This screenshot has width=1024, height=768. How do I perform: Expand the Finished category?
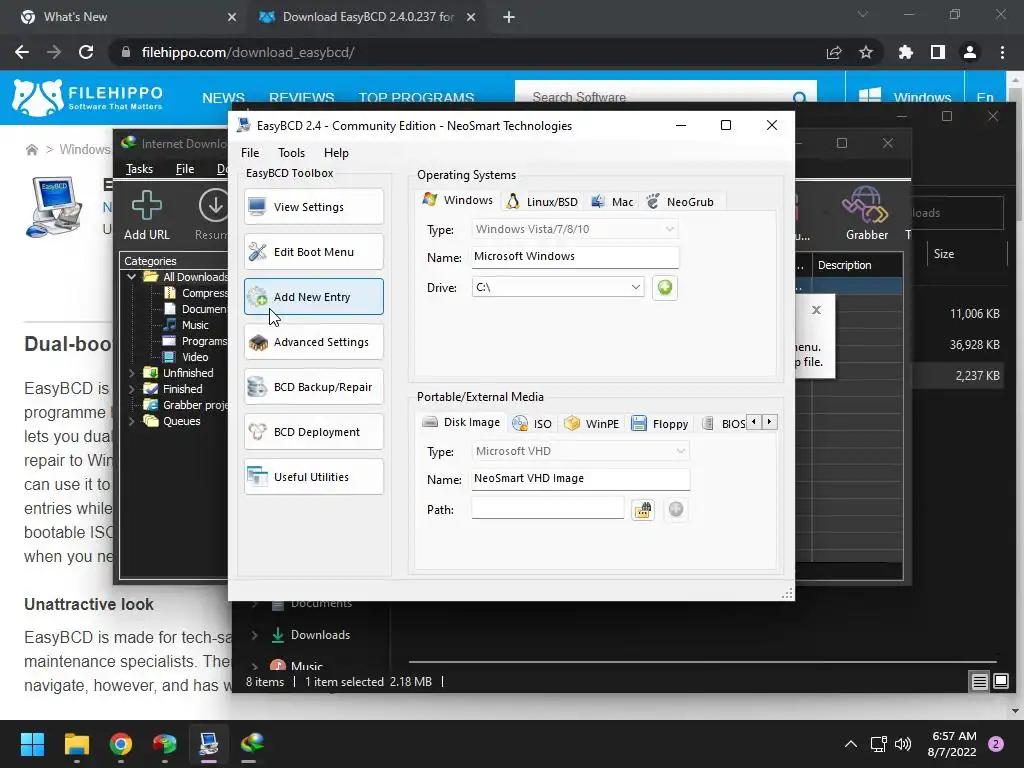coord(131,389)
